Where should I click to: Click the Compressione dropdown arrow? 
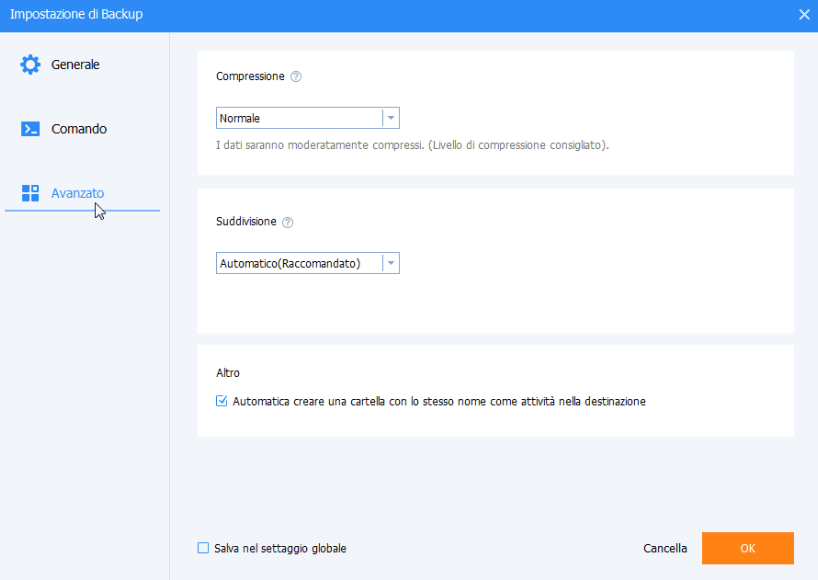point(391,118)
